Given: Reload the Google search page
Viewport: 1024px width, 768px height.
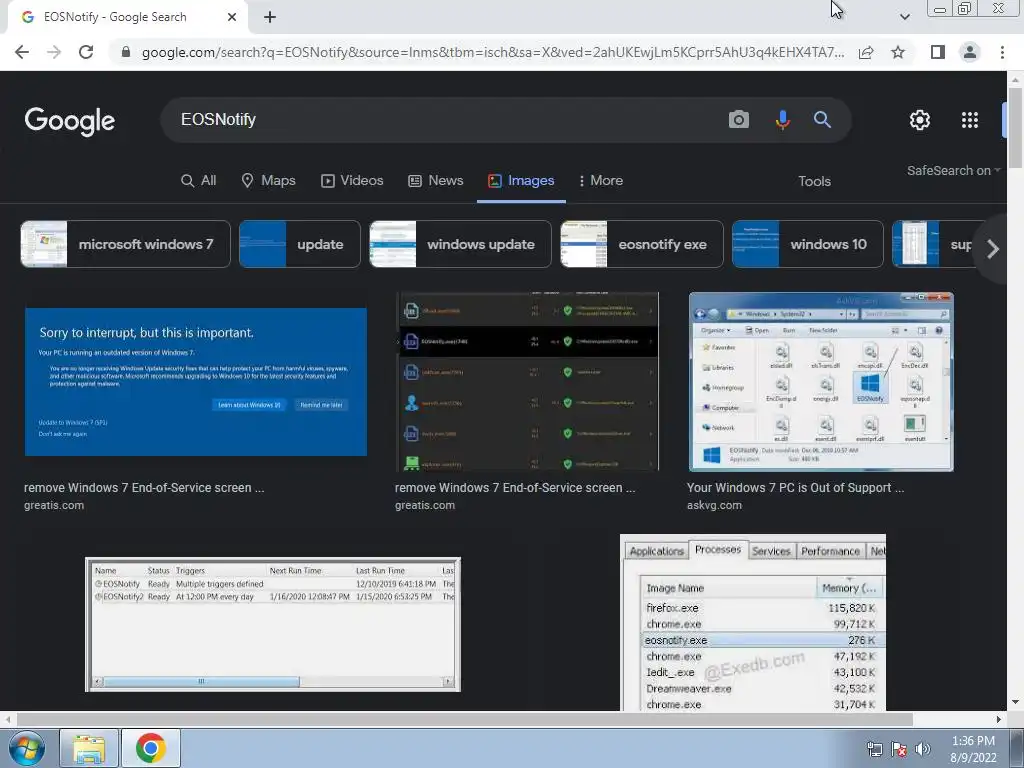Looking at the screenshot, I should [86, 52].
